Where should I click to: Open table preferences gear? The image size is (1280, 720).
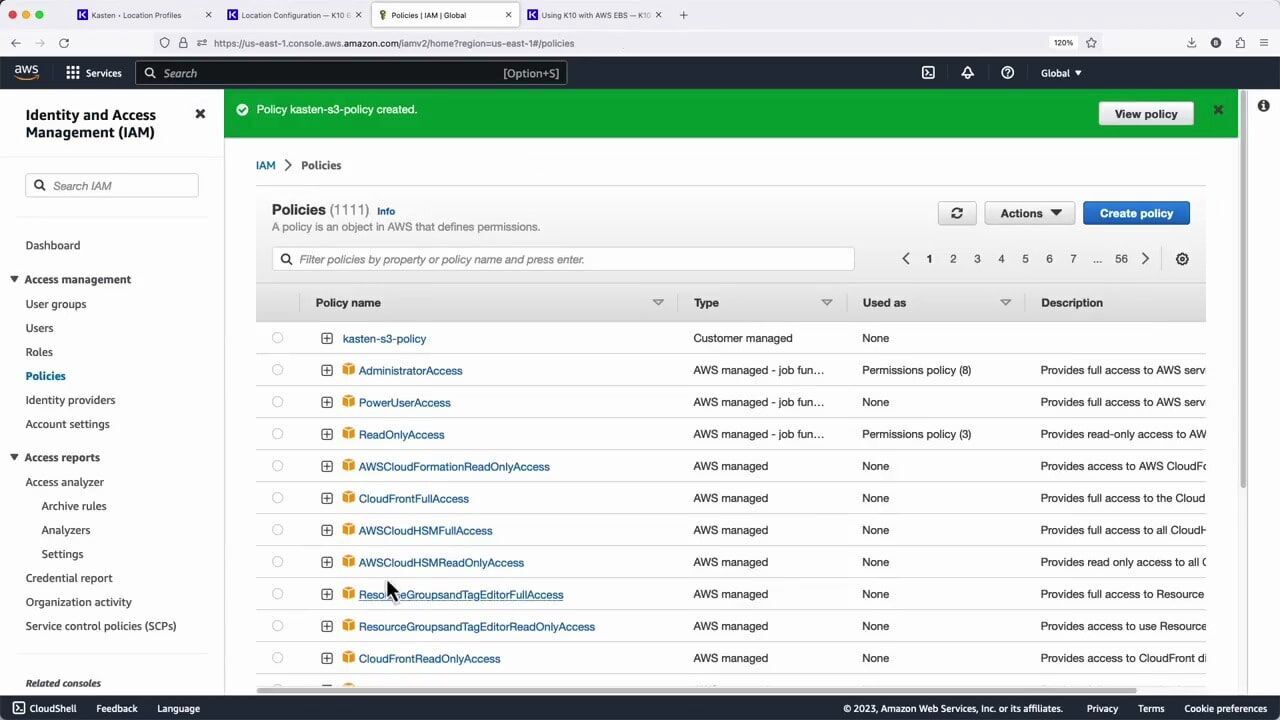[1182, 259]
